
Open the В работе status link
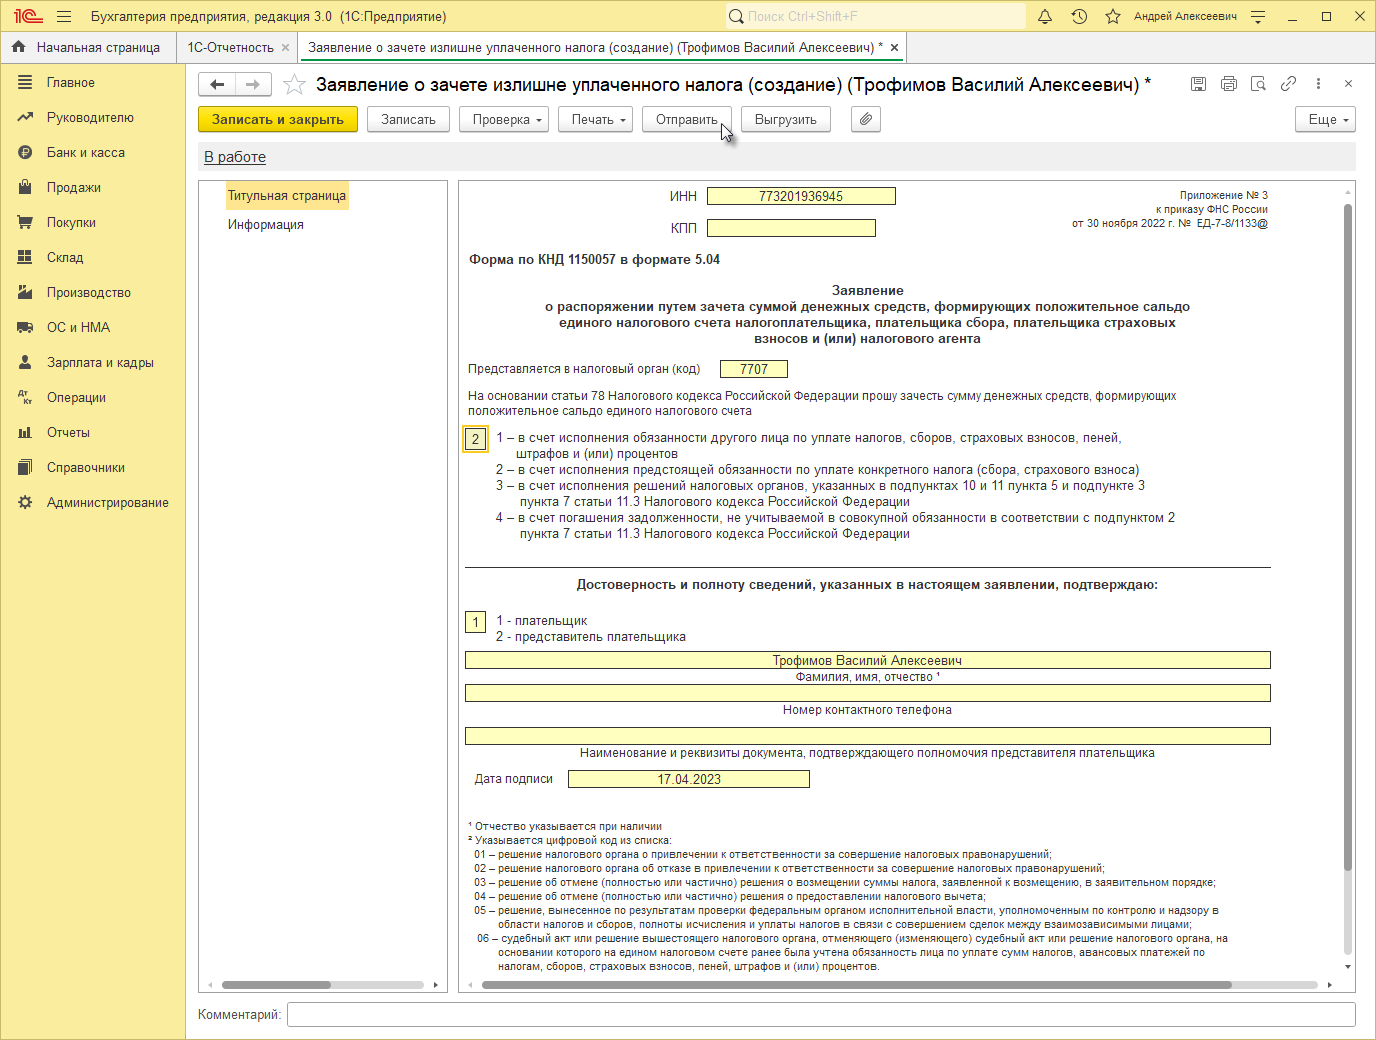point(235,157)
